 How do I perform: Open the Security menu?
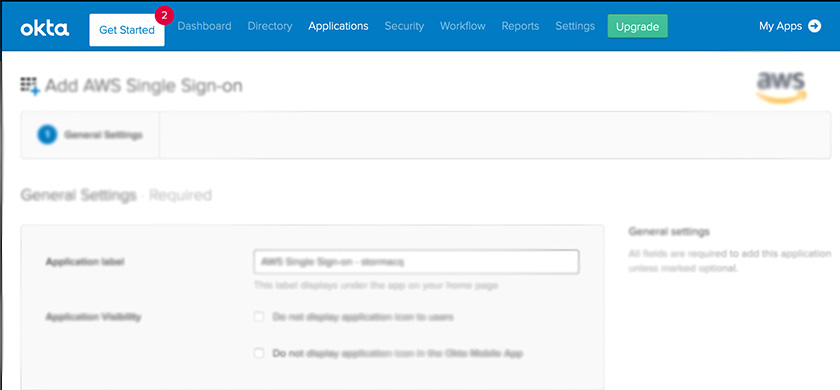click(x=404, y=26)
